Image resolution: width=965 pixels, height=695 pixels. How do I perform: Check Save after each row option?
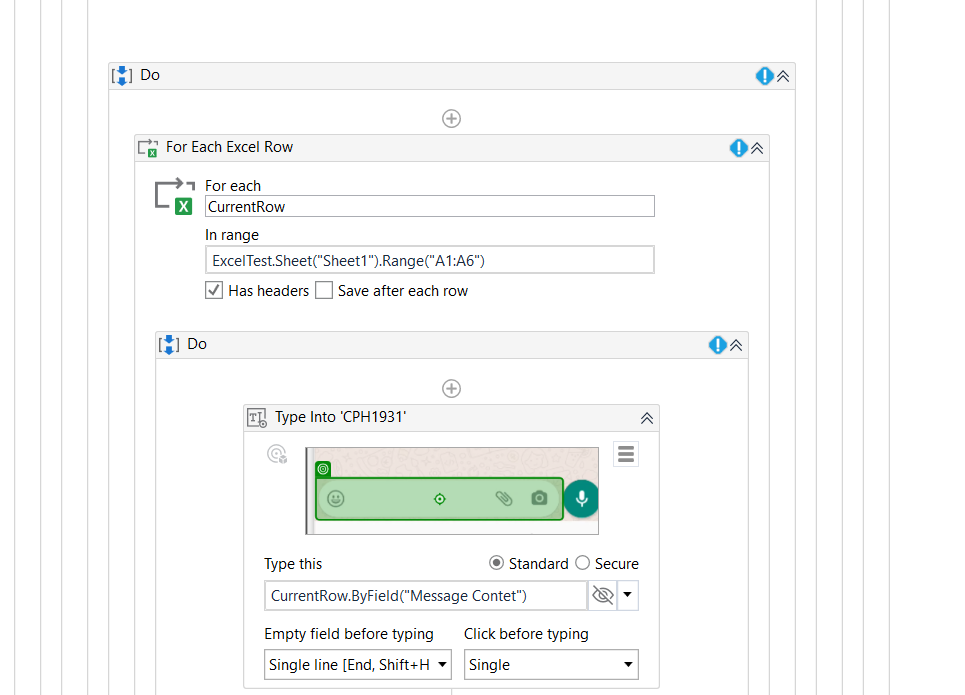click(x=324, y=291)
